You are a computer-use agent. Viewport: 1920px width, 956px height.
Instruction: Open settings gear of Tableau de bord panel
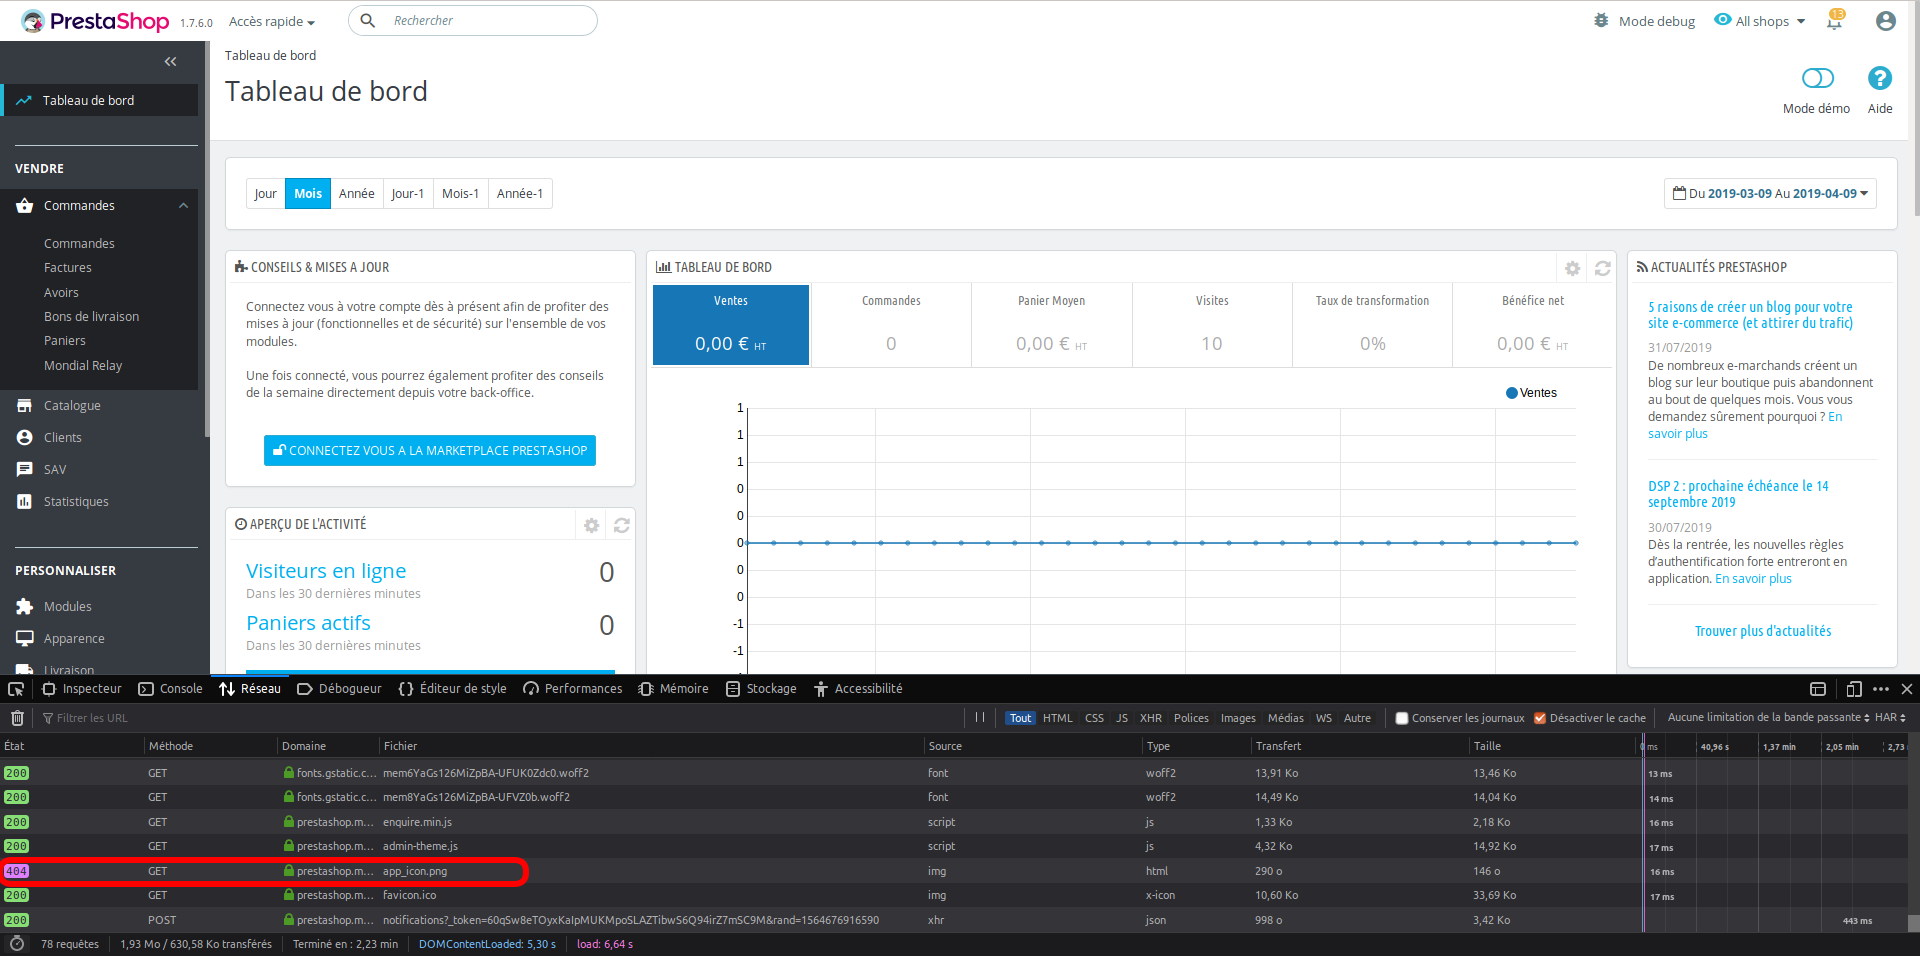[x=1572, y=268]
